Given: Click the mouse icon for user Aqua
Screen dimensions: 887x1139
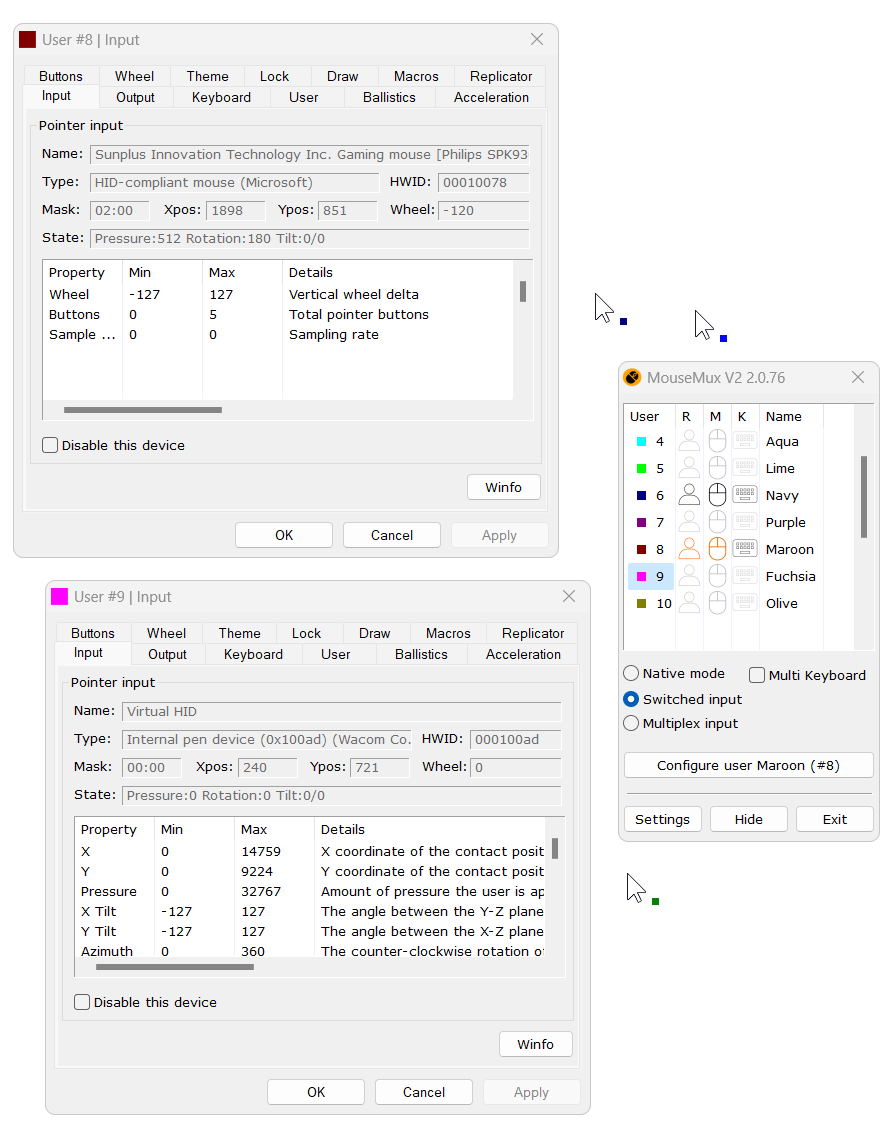Looking at the screenshot, I should 717,441.
